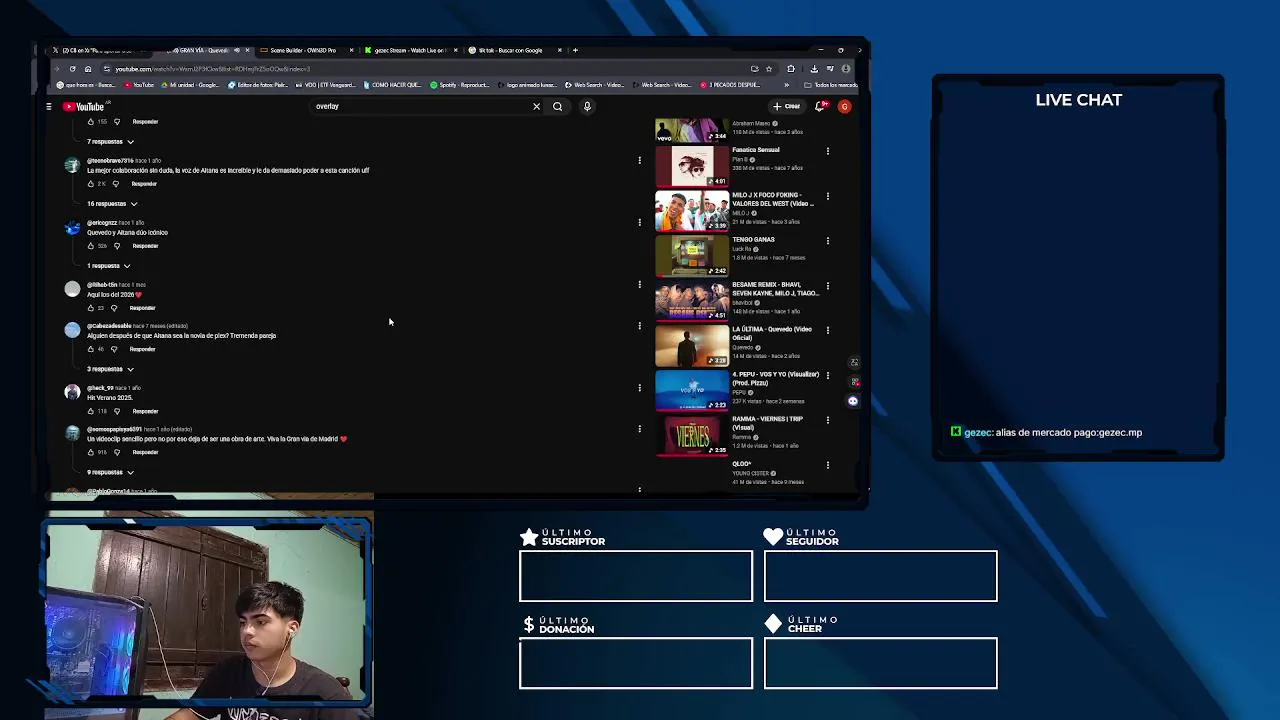1280x720 pixels.
Task: Open options menu for @teonebravo7816 comment
Action: click(x=639, y=160)
